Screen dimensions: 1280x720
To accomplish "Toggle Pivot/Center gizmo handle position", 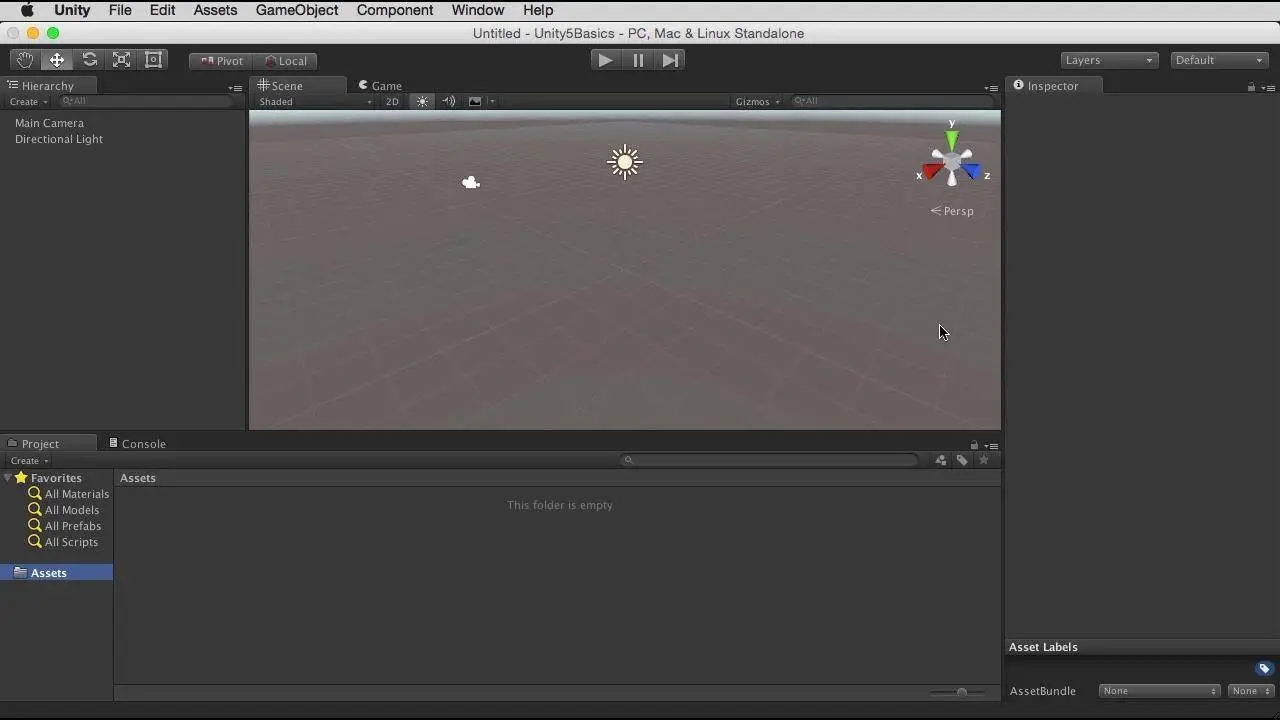I will [x=221, y=61].
